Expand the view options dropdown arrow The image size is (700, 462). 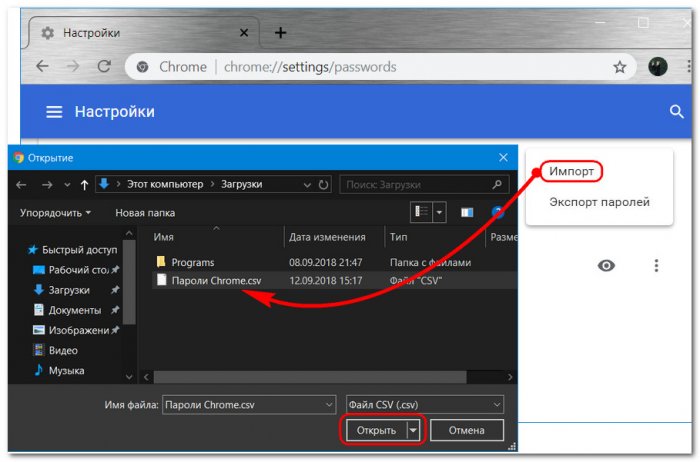439,212
